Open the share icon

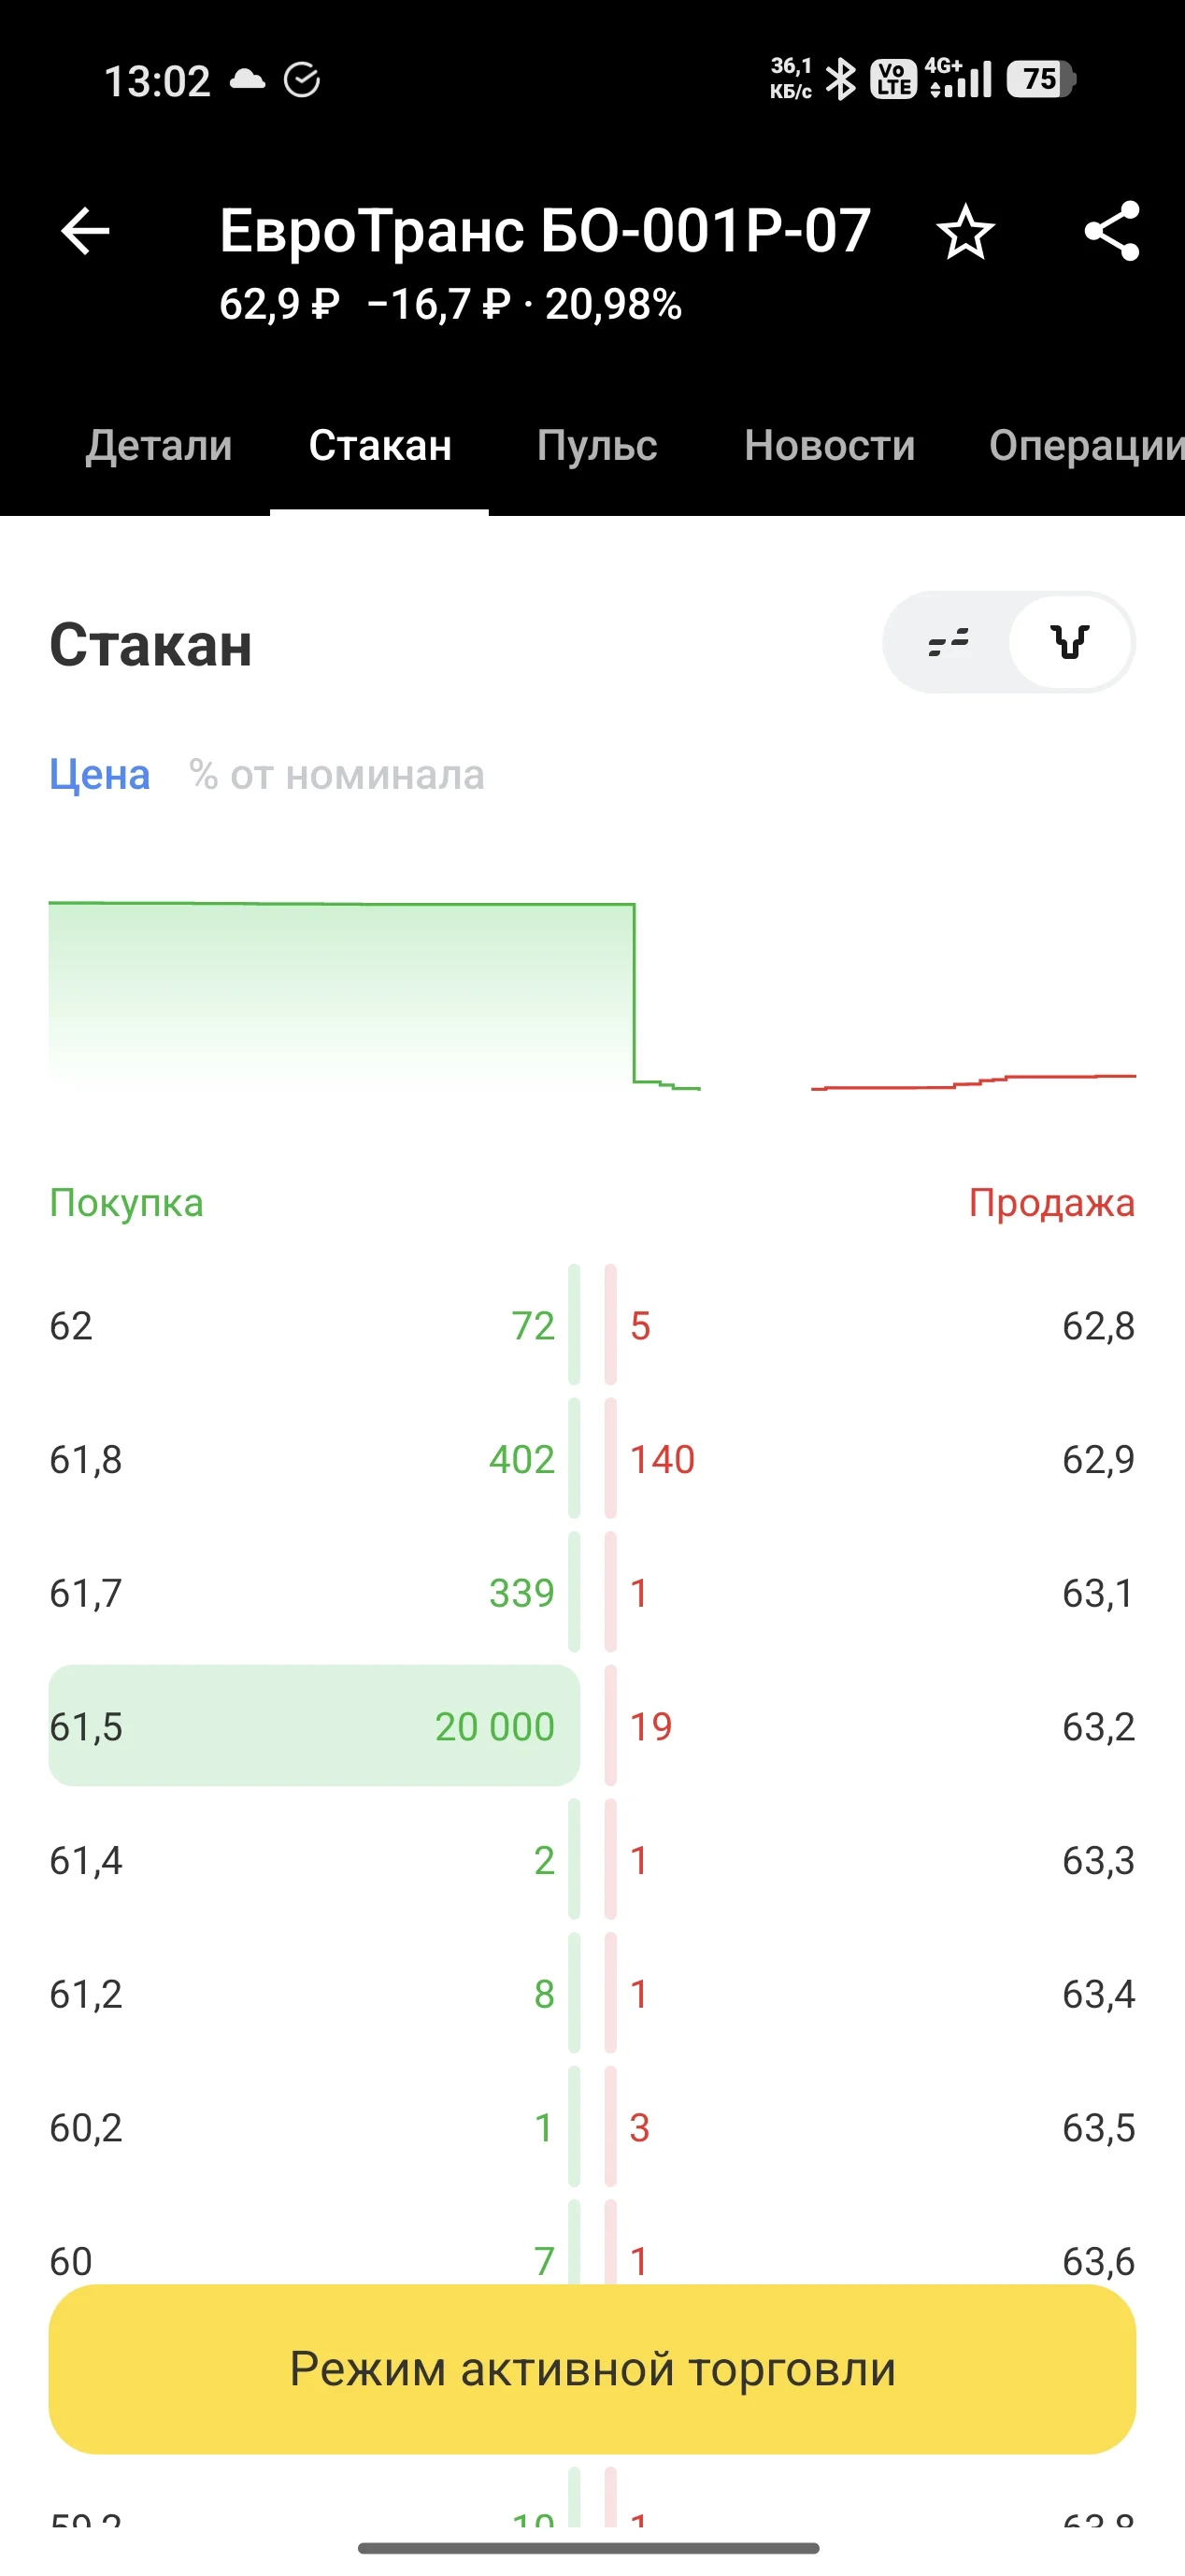1112,231
